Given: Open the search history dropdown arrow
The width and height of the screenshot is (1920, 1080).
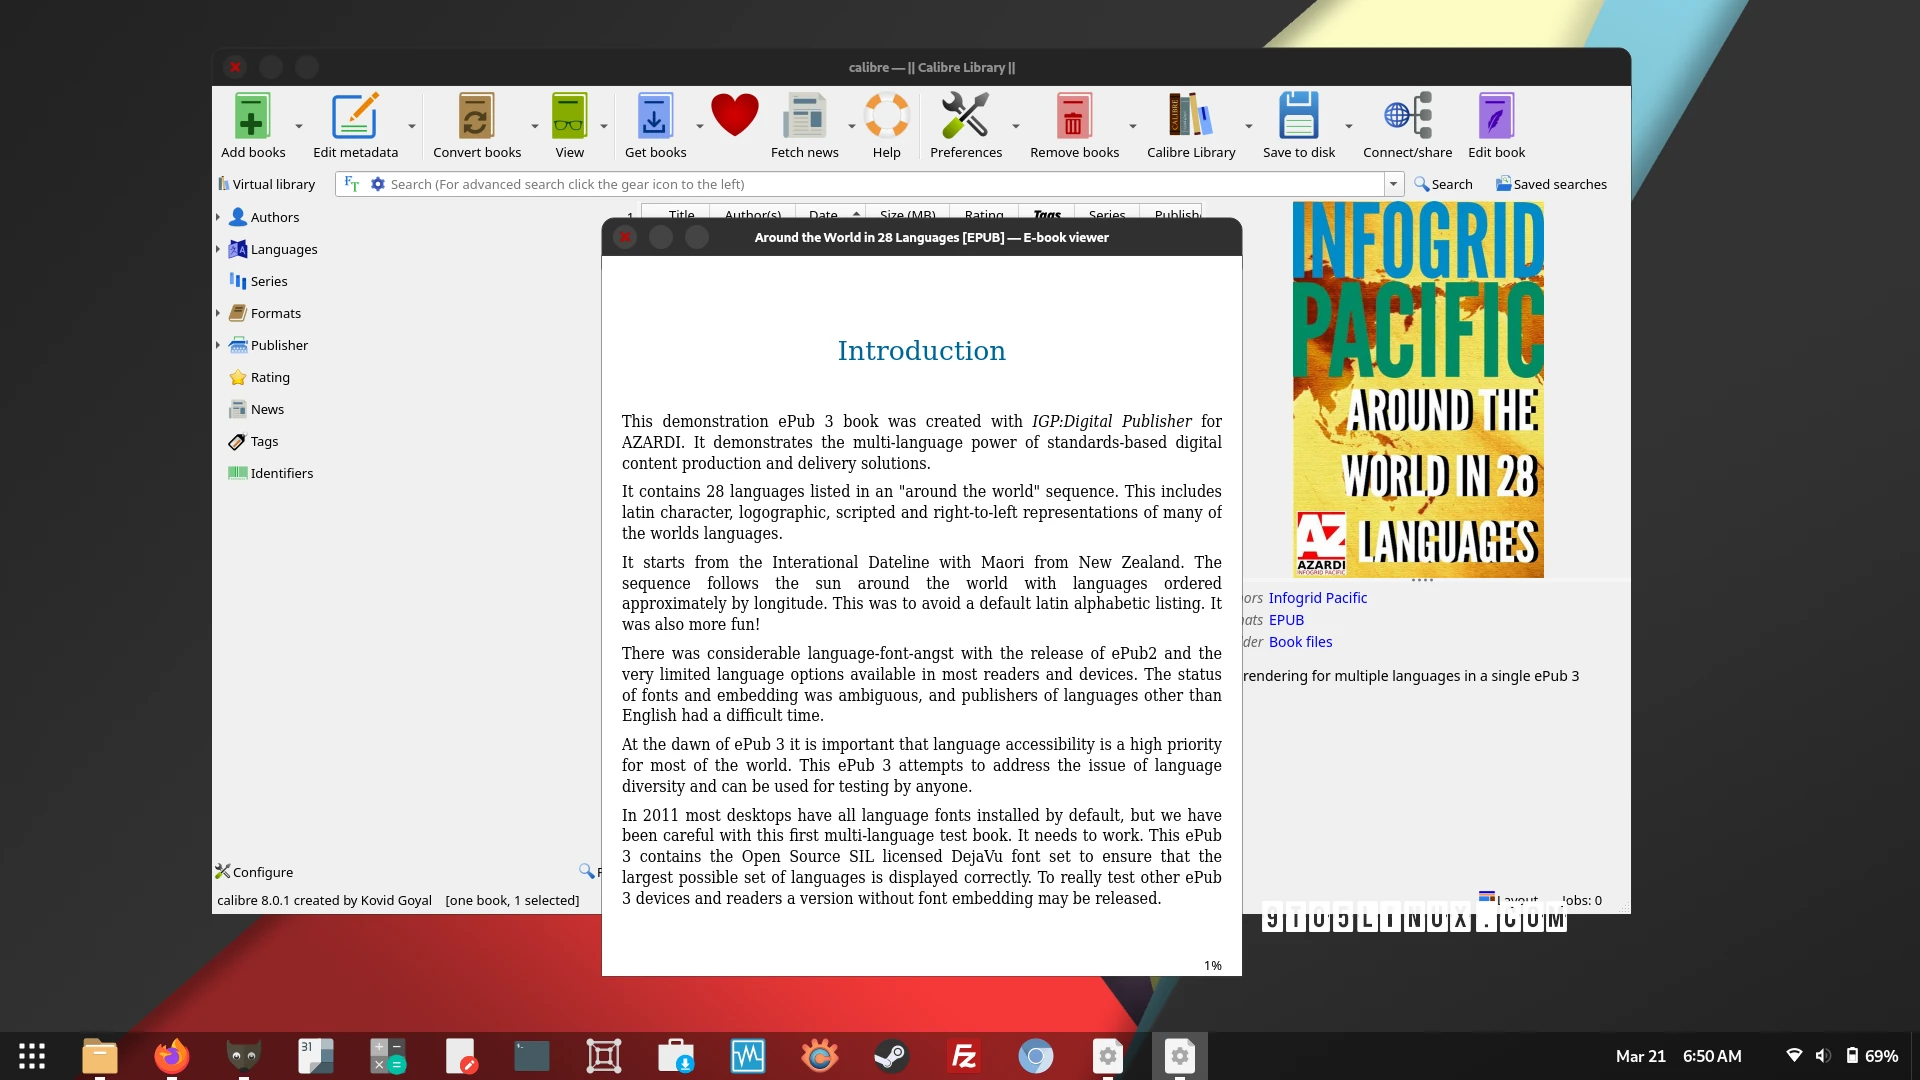Looking at the screenshot, I should [1393, 184].
